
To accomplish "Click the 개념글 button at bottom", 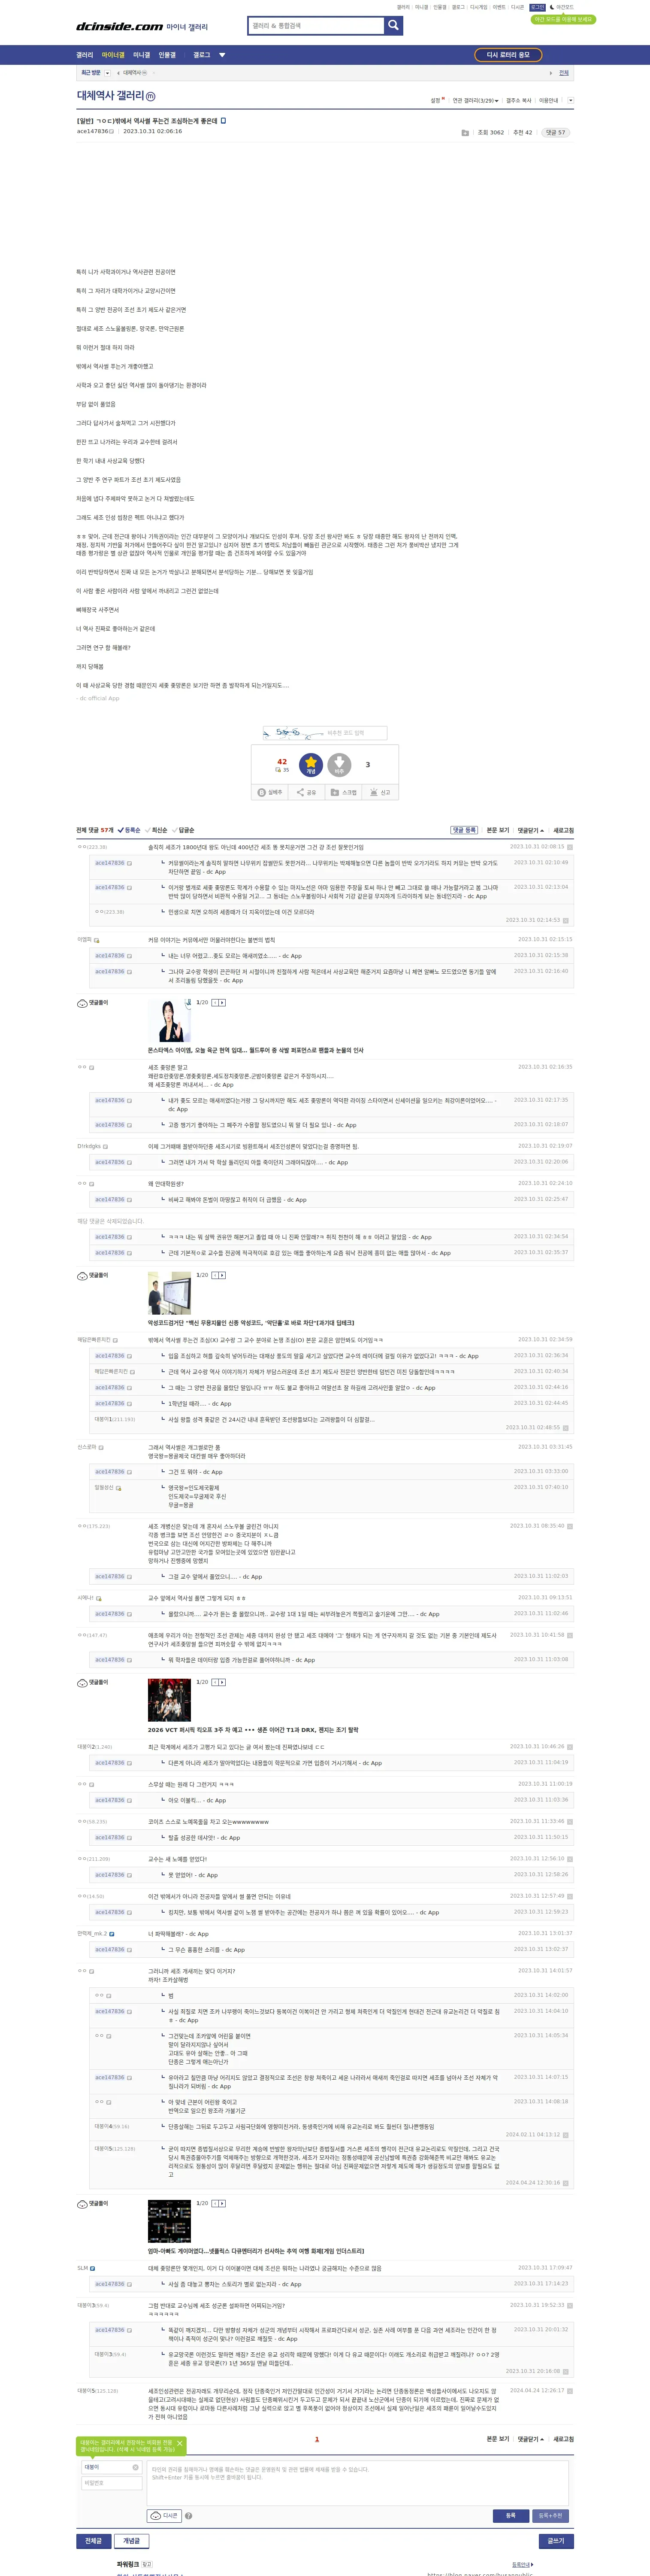I will pos(132,2540).
